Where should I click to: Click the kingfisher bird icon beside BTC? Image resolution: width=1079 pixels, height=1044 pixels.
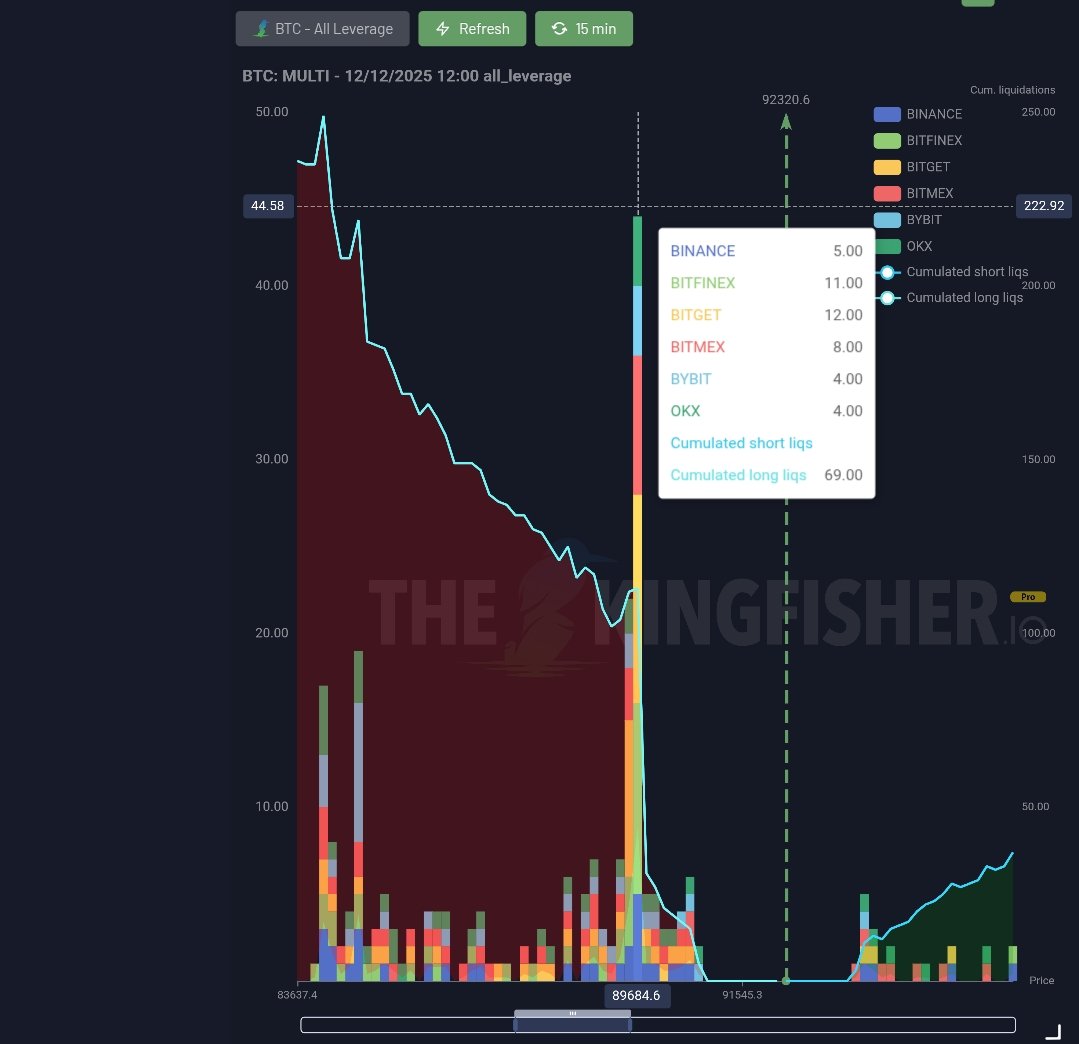(x=261, y=29)
